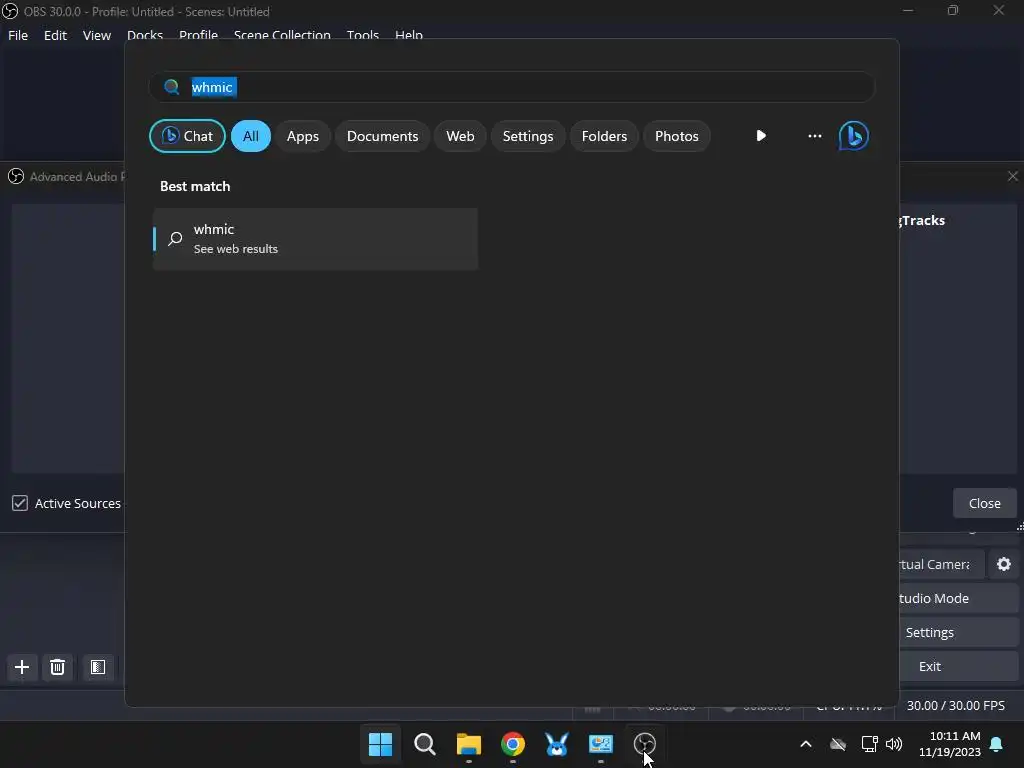Click Close in Advanced Audio Properties
The image size is (1024, 768).
tap(984, 503)
